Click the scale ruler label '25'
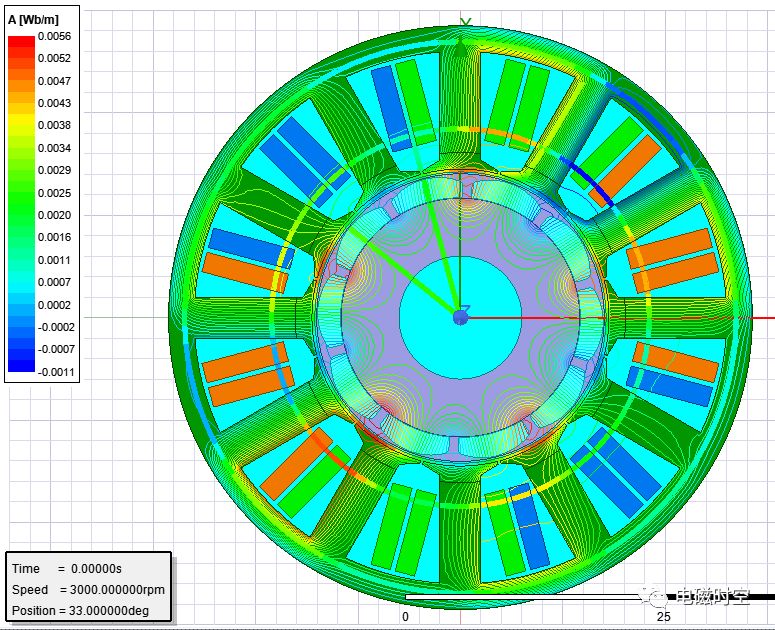The height and width of the screenshot is (630, 775). tap(663, 617)
